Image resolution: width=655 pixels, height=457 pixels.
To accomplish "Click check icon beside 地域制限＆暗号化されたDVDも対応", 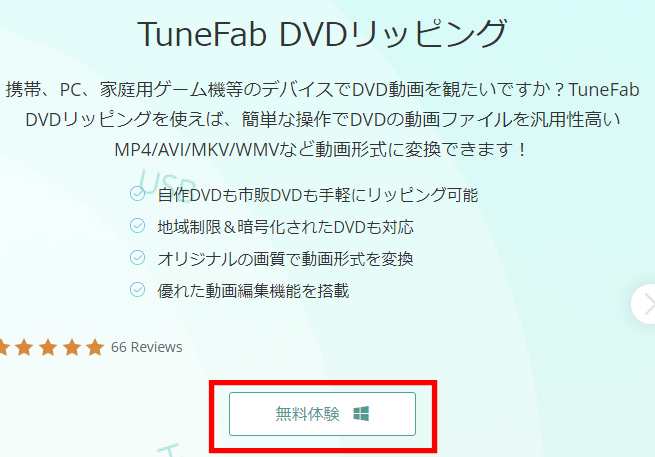I will click(x=137, y=226).
